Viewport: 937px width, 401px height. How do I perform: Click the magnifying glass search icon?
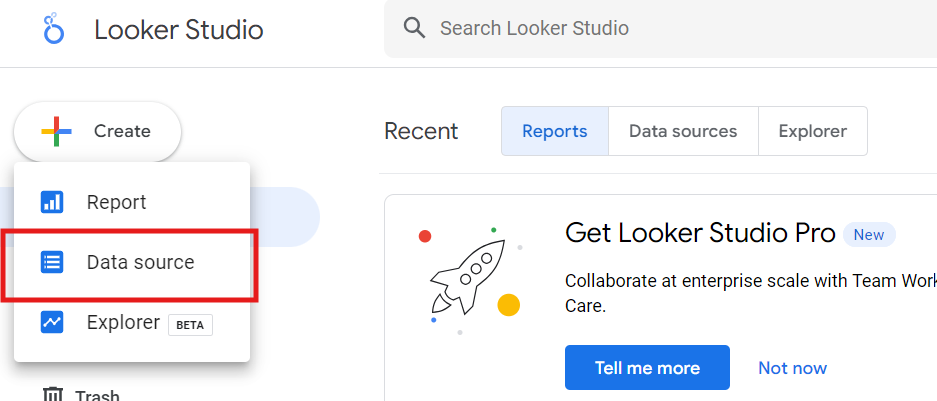click(x=414, y=27)
